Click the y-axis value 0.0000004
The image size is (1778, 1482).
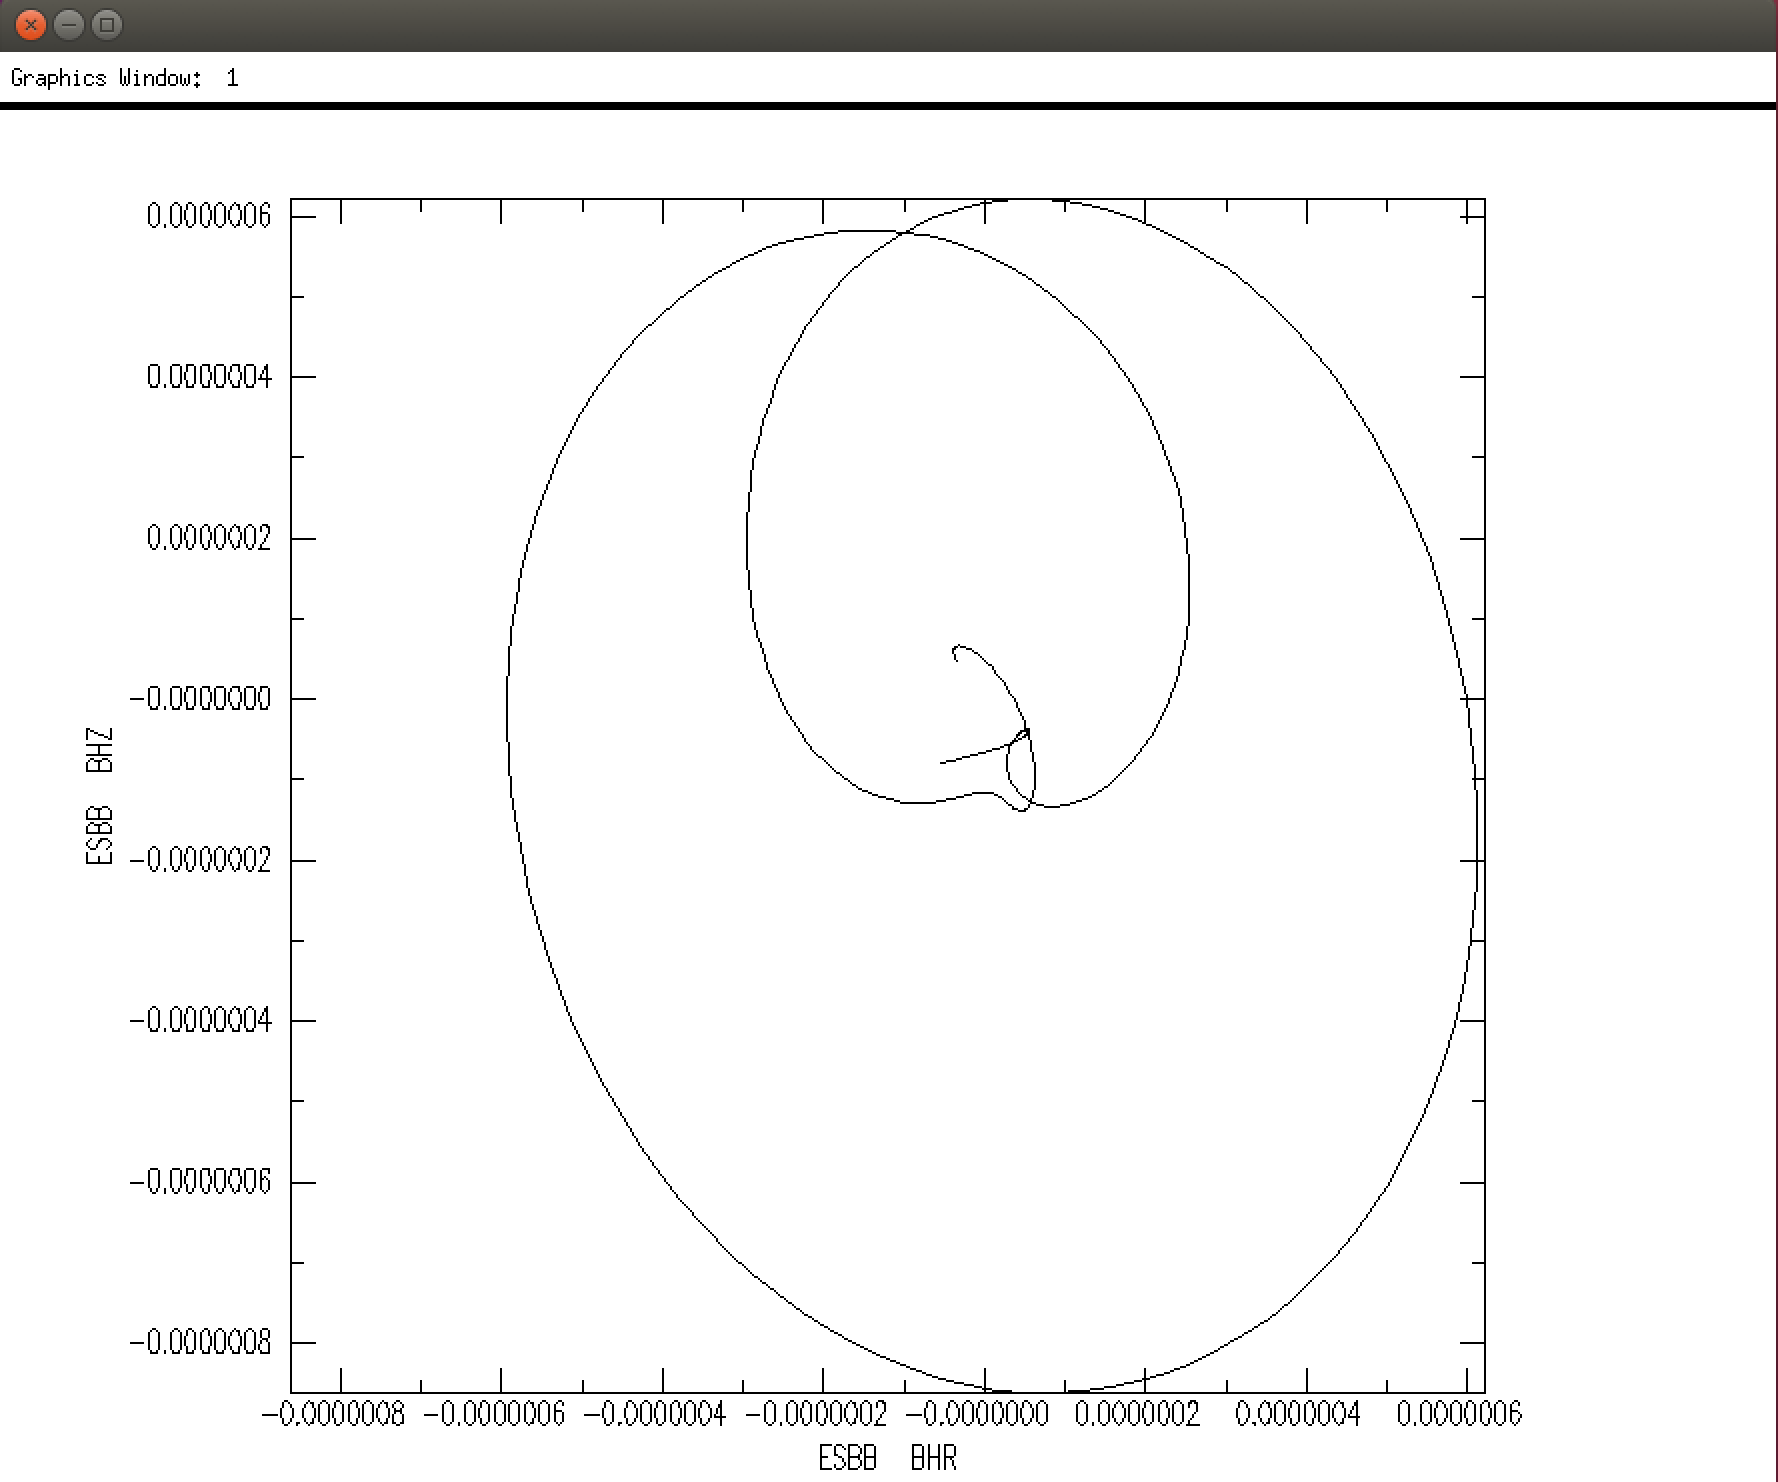(209, 377)
